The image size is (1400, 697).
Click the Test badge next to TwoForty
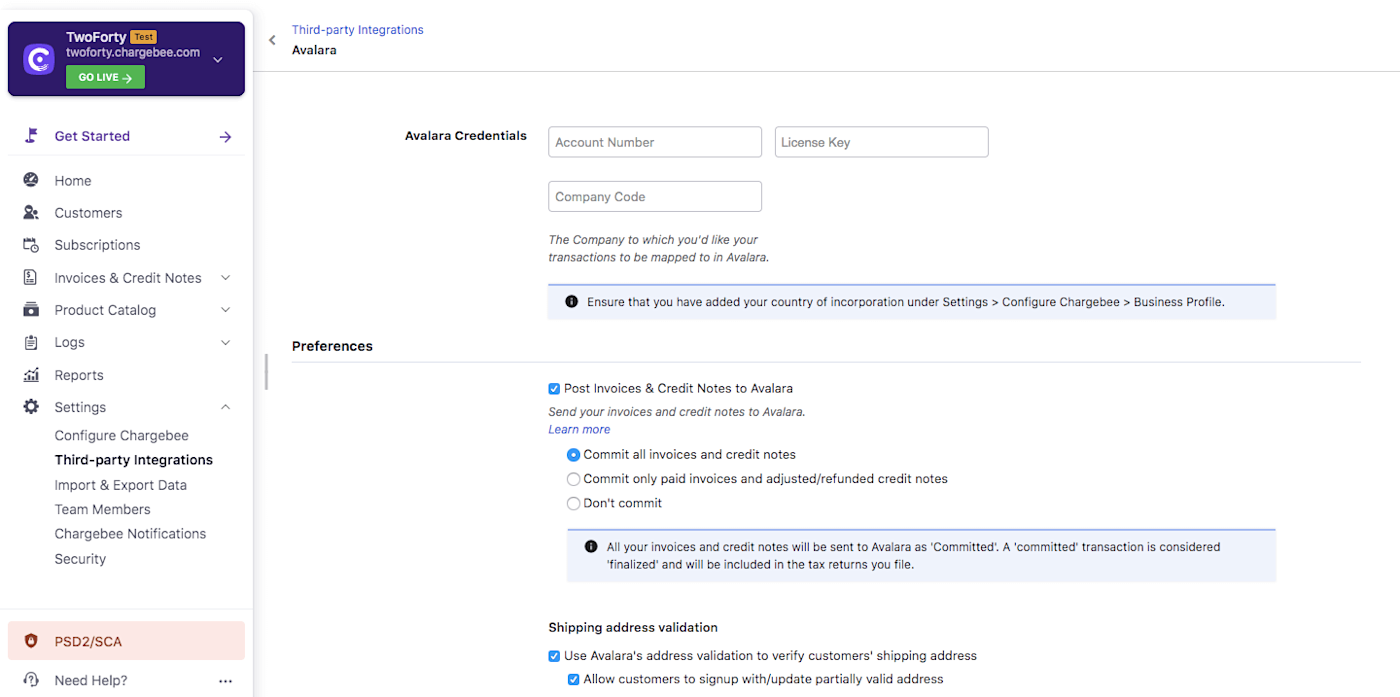pos(143,37)
